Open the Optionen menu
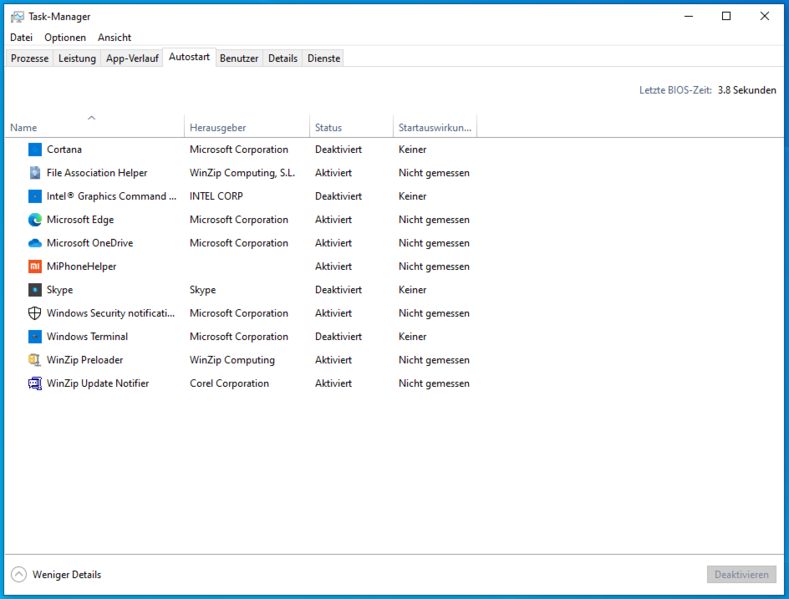This screenshot has height=599, width=789. pos(65,37)
